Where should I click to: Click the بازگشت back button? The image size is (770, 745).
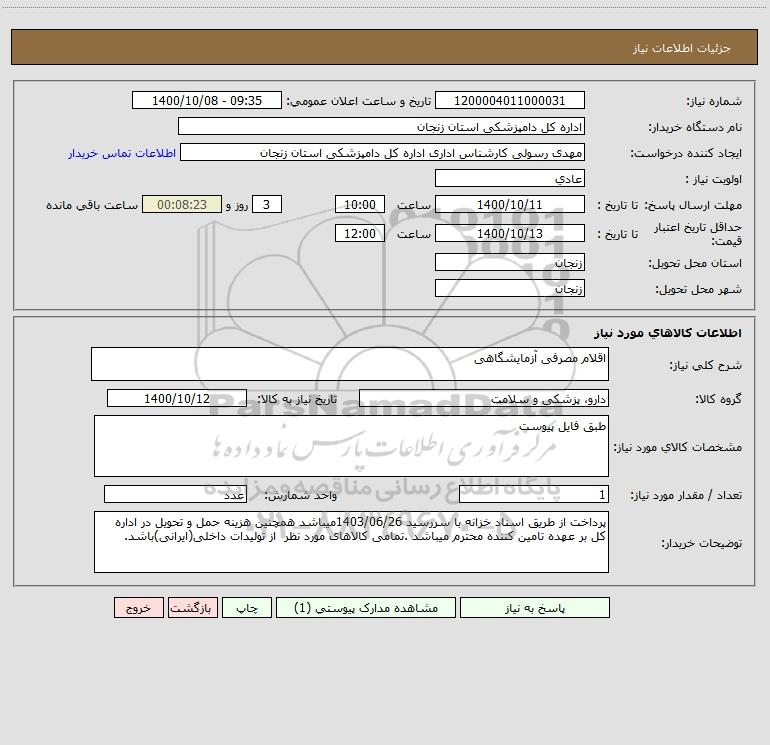[192, 608]
